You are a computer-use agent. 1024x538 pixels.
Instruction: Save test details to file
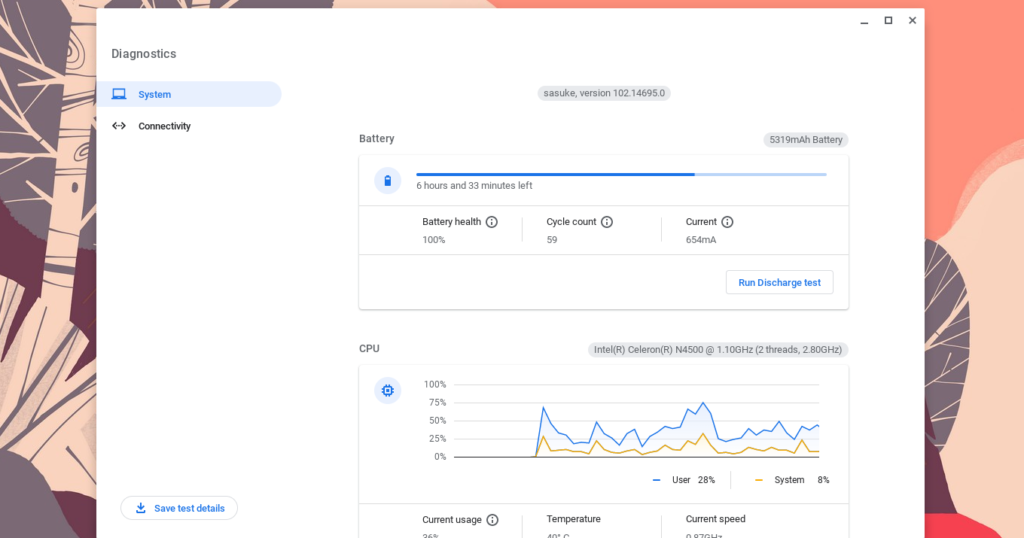179,508
